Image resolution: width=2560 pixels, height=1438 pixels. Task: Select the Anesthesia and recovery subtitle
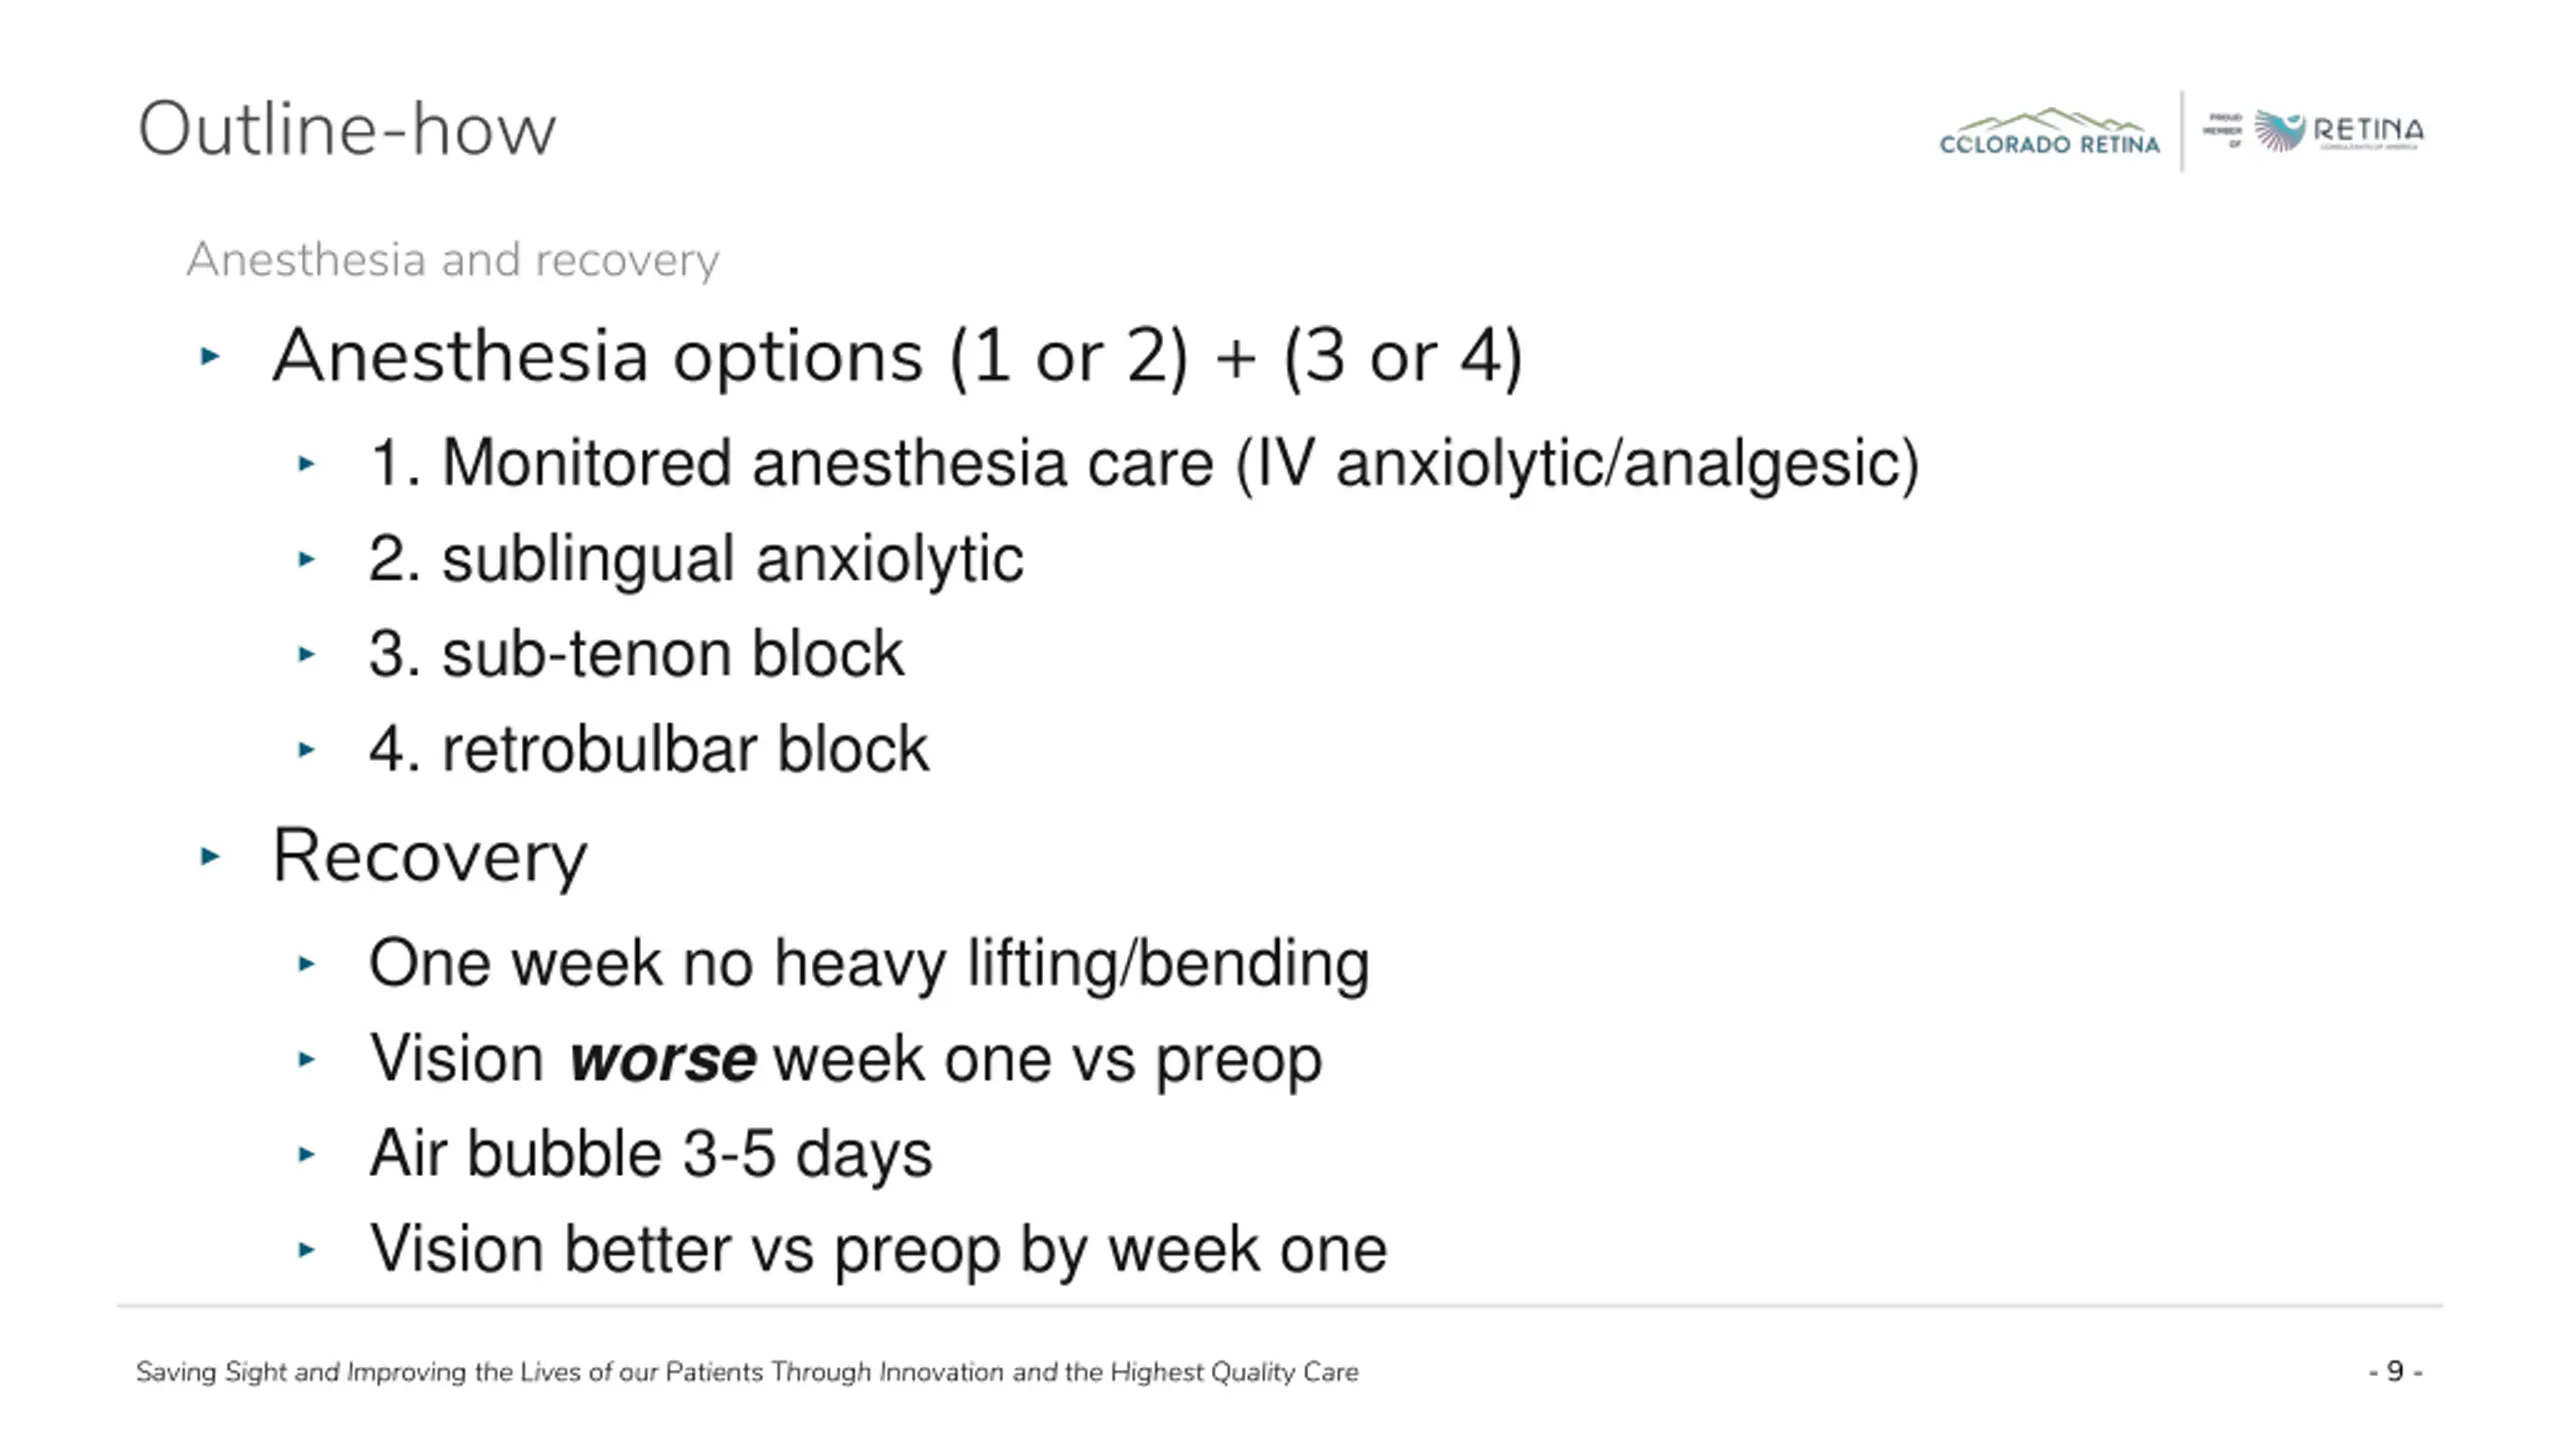coord(453,260)
